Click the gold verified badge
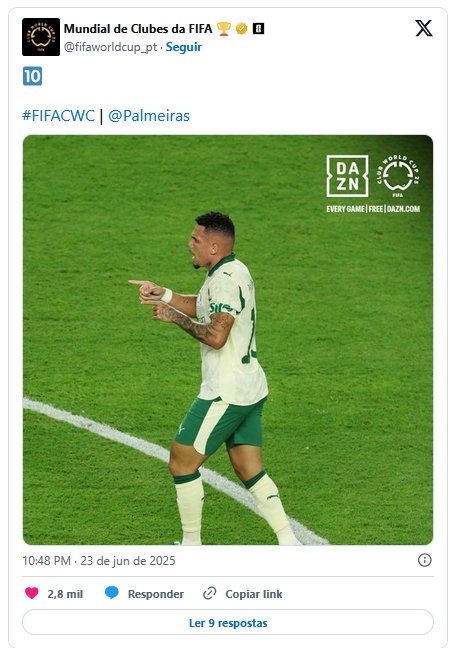The width and height of the screenshot is (457, 651). [242, 29]
